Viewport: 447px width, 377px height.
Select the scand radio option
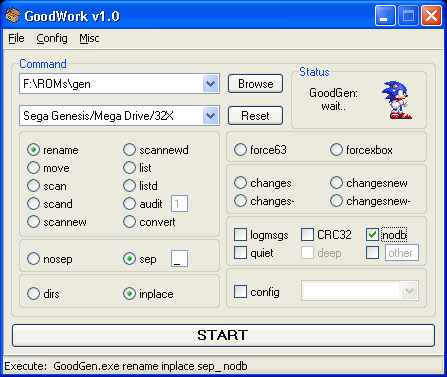(x=33, y=204)
